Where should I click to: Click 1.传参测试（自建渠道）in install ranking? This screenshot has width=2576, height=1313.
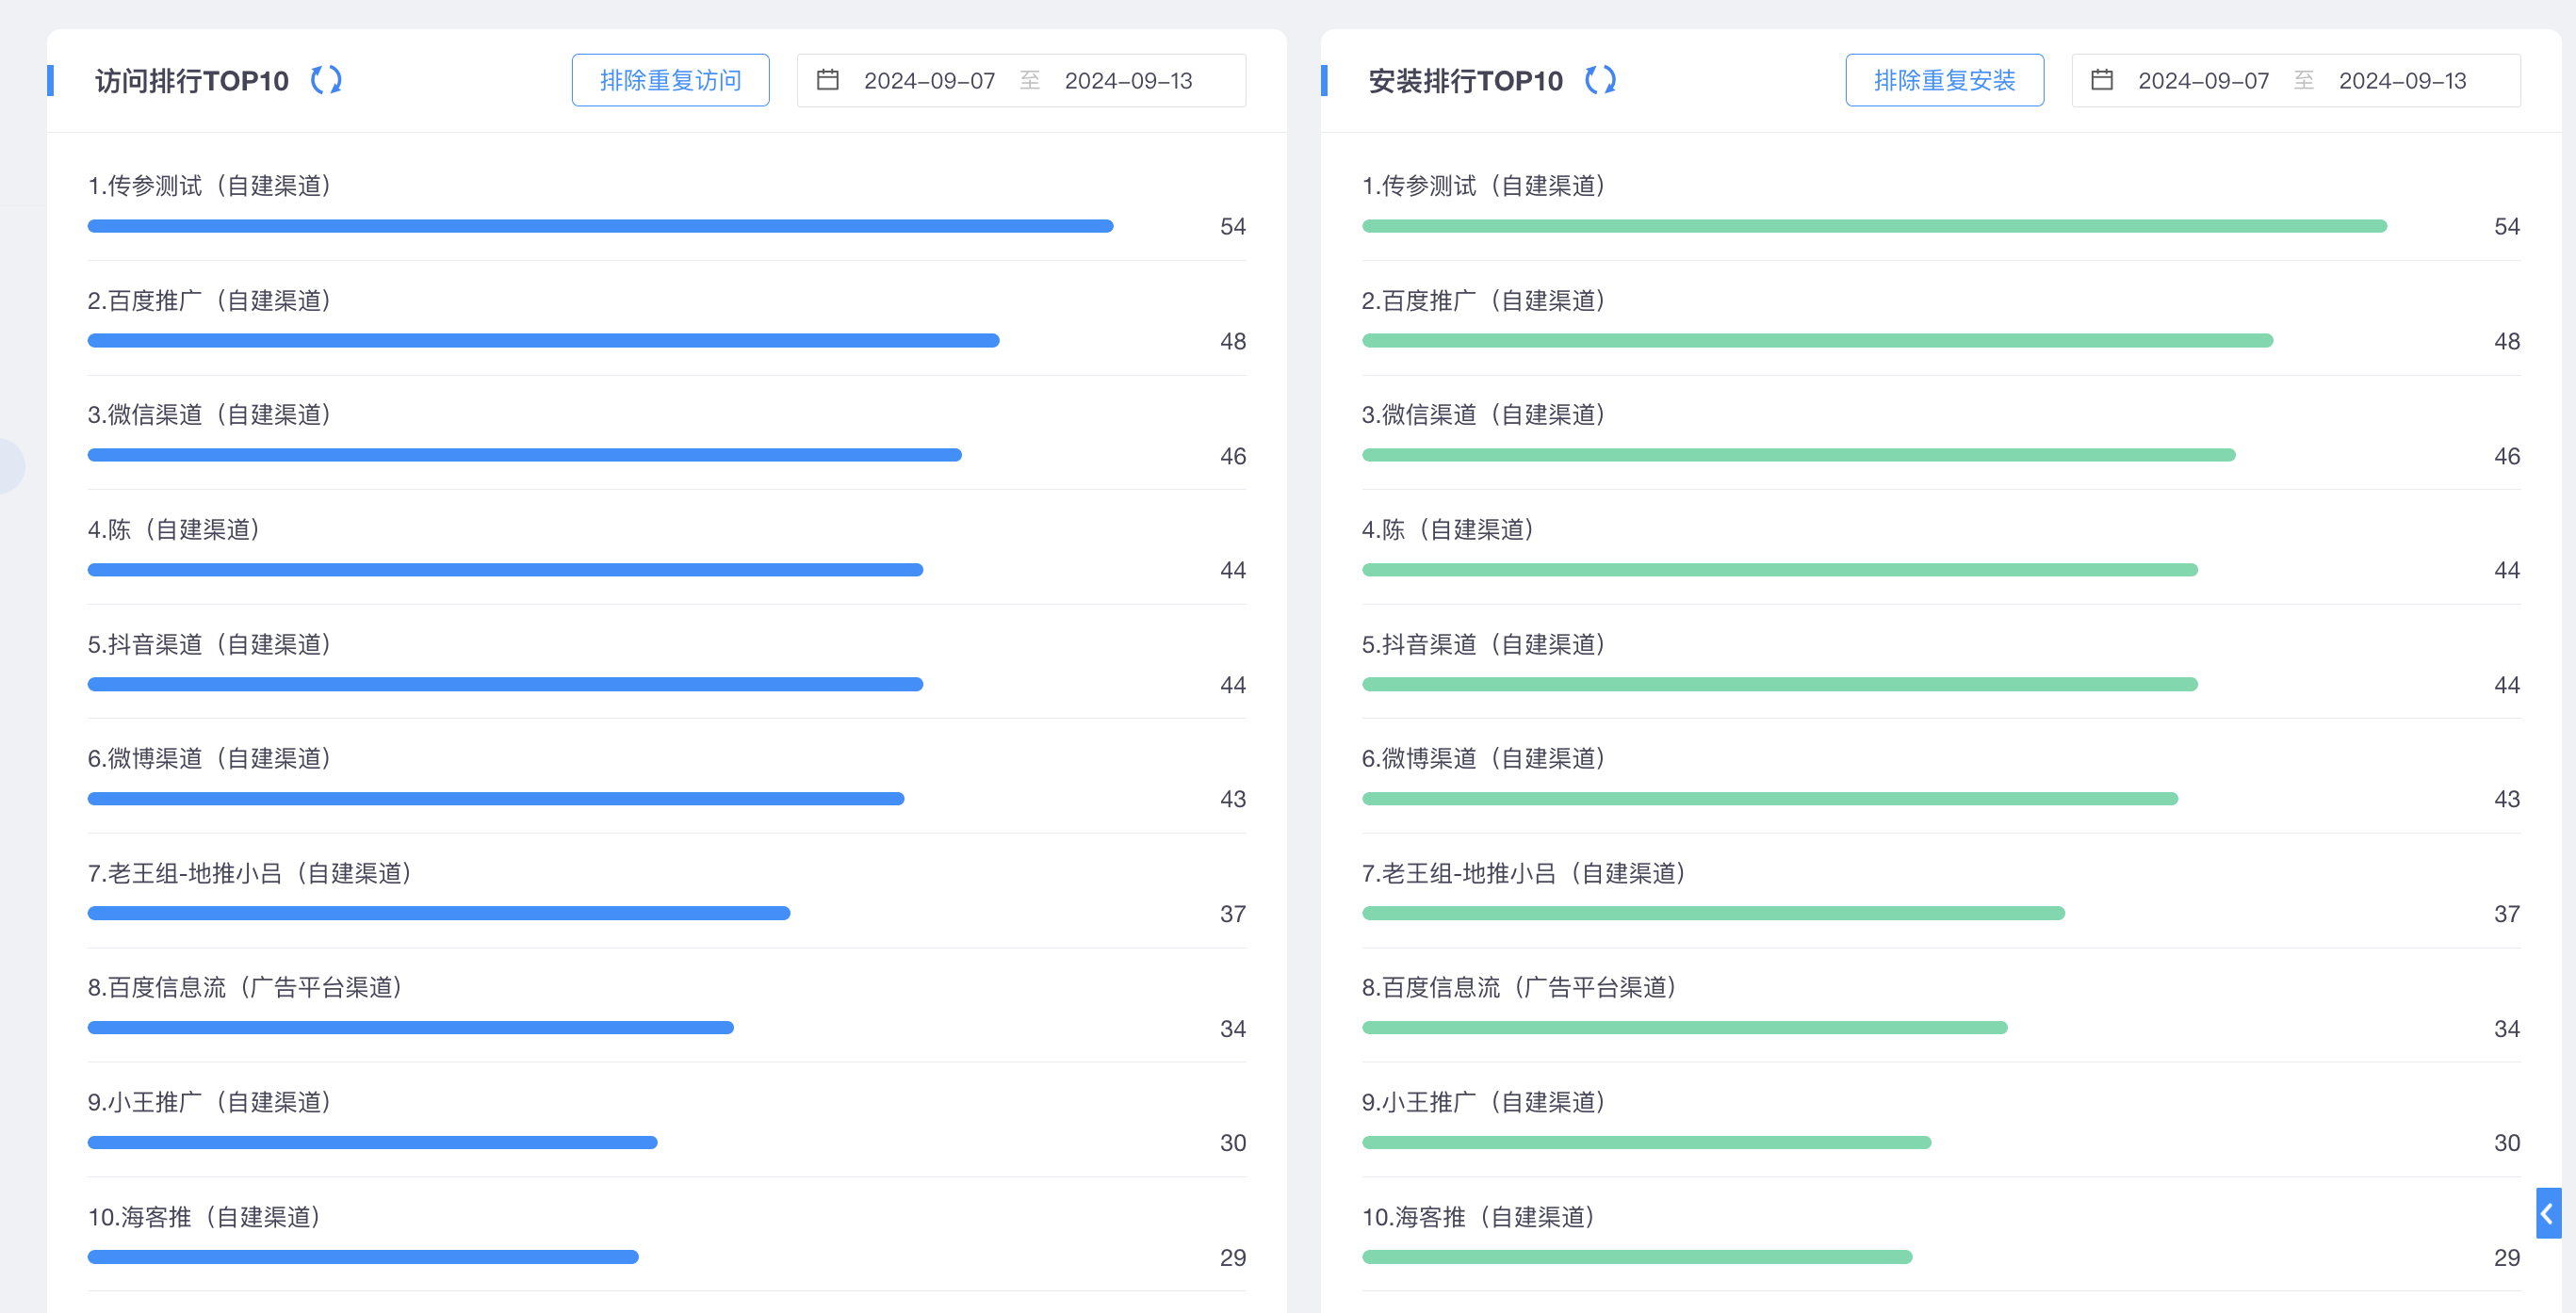pyautogui.click(x=1484, y=186)
